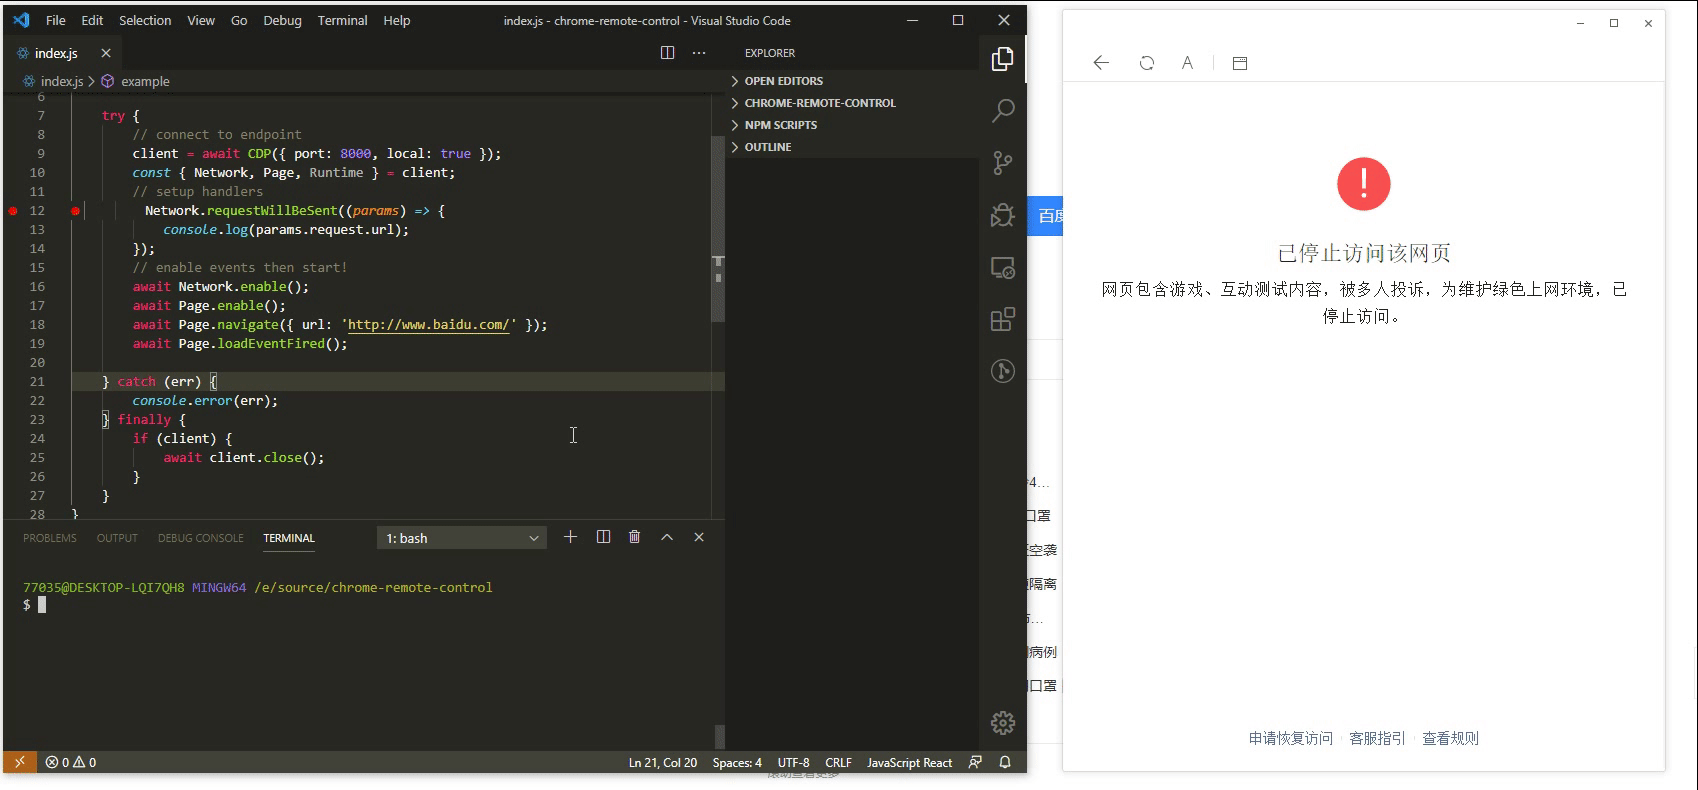Image resolution: width=1698 pixels, height=790 pixels.
Task: Open the File menu
Action: point(56,20)
